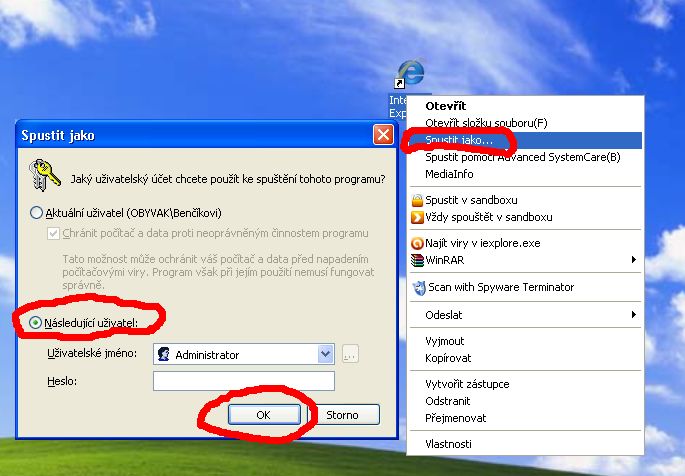Confirm the dialog with OK
The height and width of the screenshot is (476, 685).
(264, 414)
